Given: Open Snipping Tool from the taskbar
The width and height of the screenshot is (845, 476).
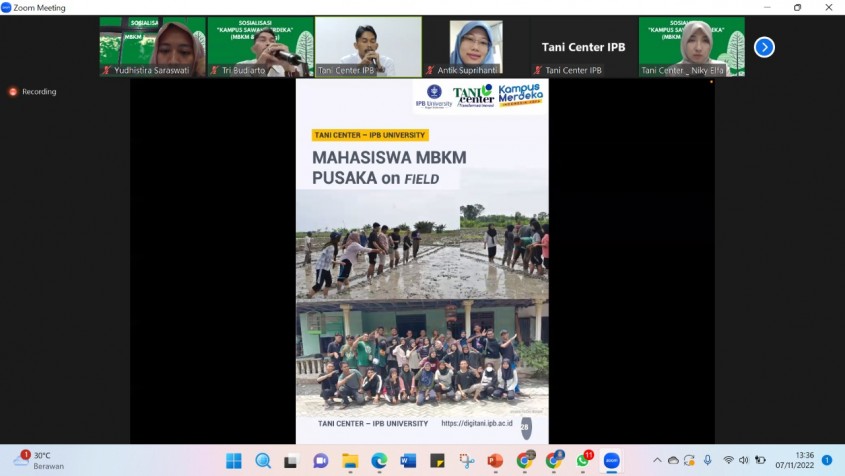Looking at the screenshot, I should click(466, 461).
